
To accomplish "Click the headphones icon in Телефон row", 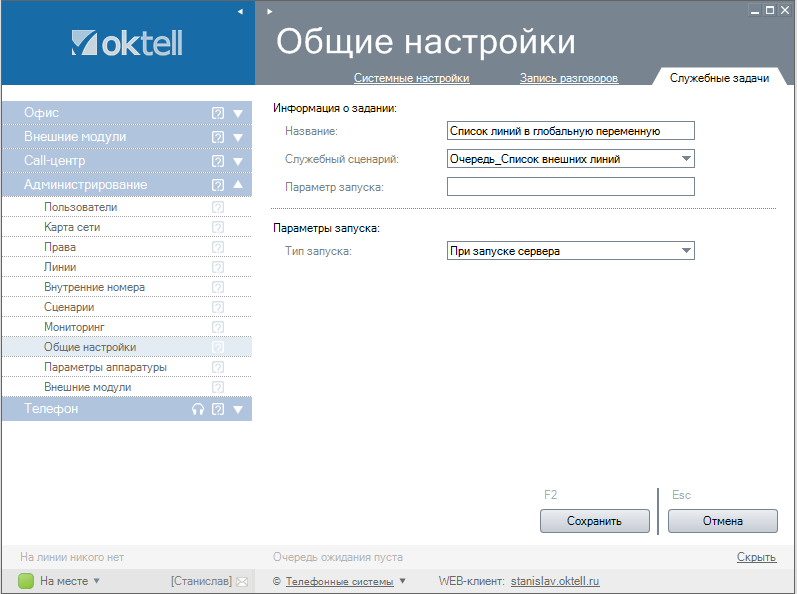I will (x=198, y=409).
